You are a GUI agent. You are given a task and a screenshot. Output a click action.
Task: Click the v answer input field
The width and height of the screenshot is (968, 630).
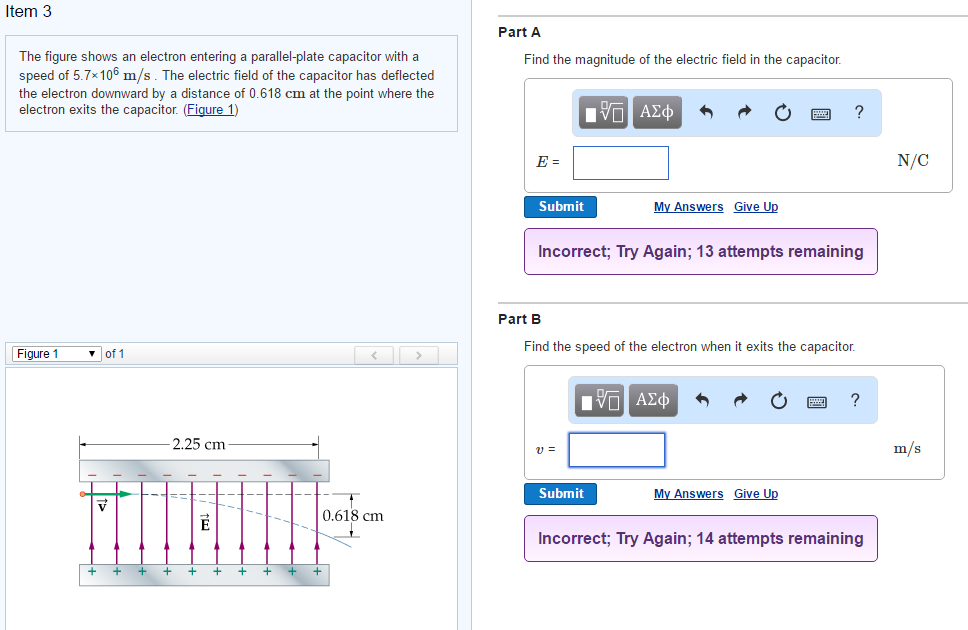tap(617, 450)
